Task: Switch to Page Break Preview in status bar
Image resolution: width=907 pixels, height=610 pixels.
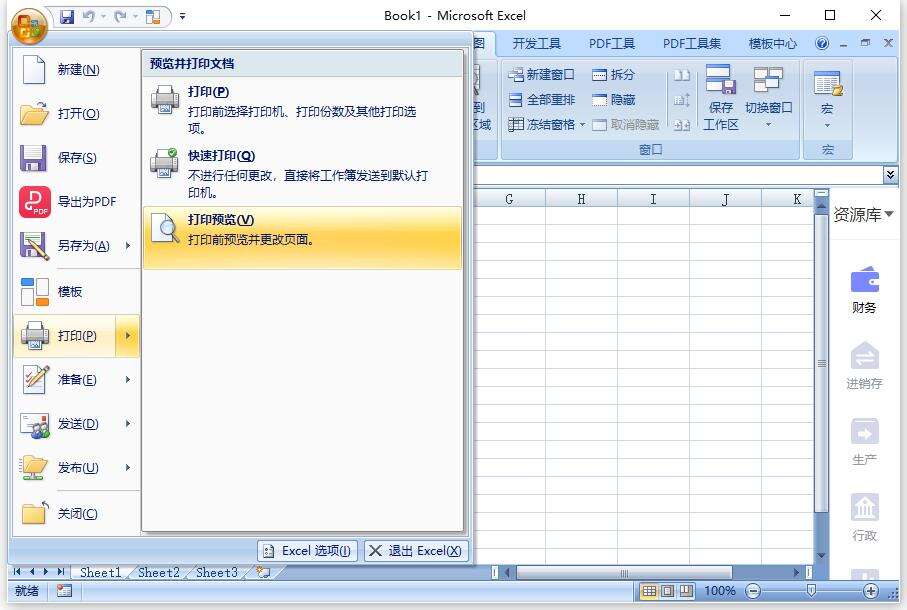Action: click(686, 591)
